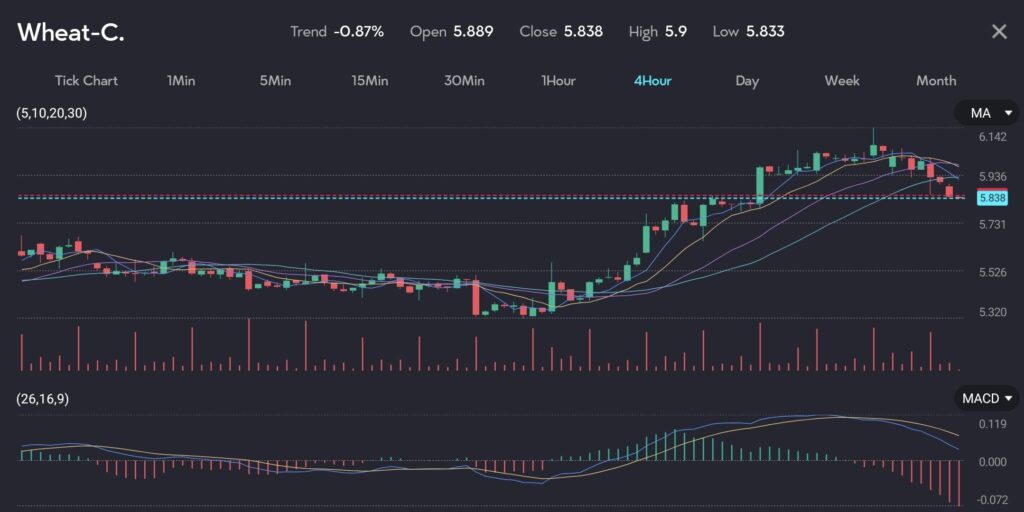The width and height of the screenshot is (1024, 512).
Task: Close the Wheat-C. chart panel
Action: pyautogui.click(x=998, y=32)
